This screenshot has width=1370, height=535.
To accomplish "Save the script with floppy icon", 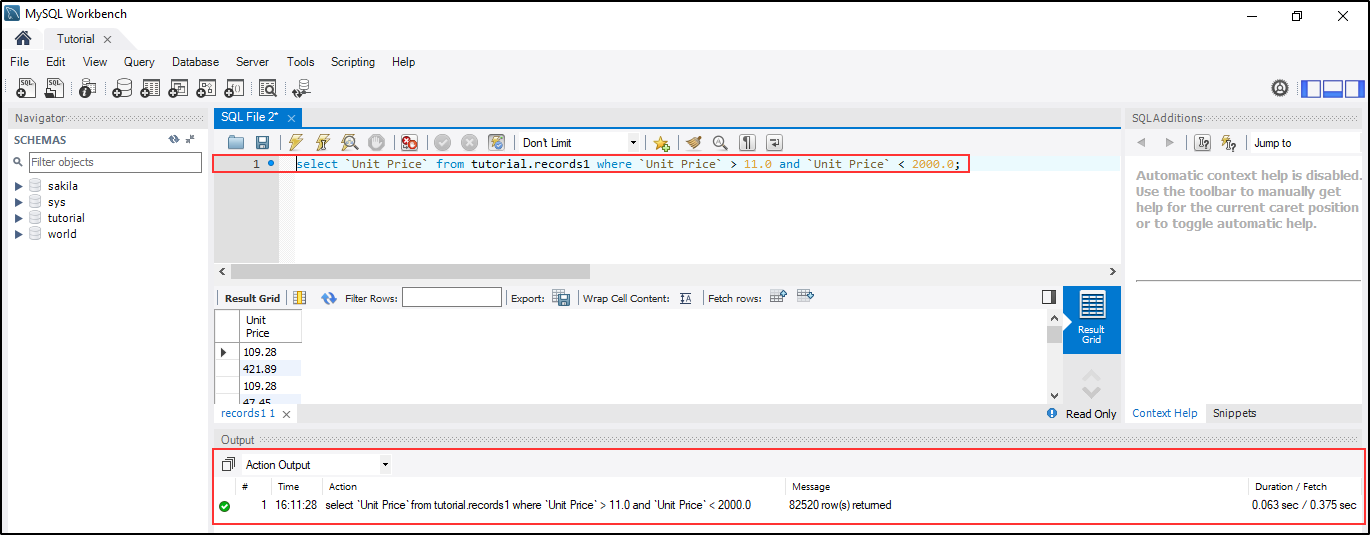I will tap(262, 143).
